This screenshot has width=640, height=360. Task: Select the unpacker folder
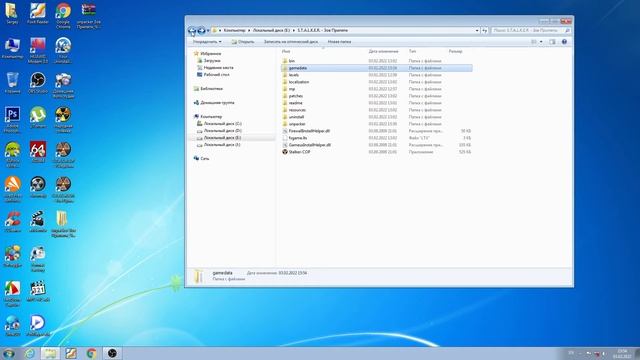coord(297,124)
